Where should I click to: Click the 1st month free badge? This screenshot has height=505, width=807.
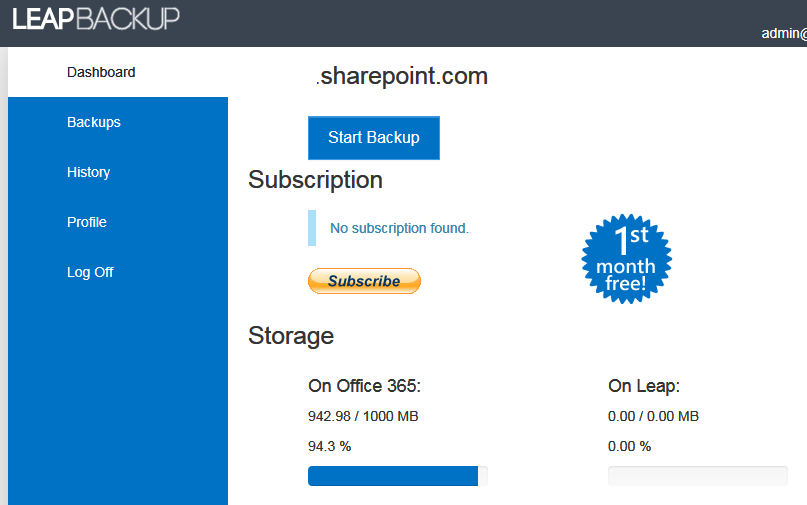tap(626, 259)
